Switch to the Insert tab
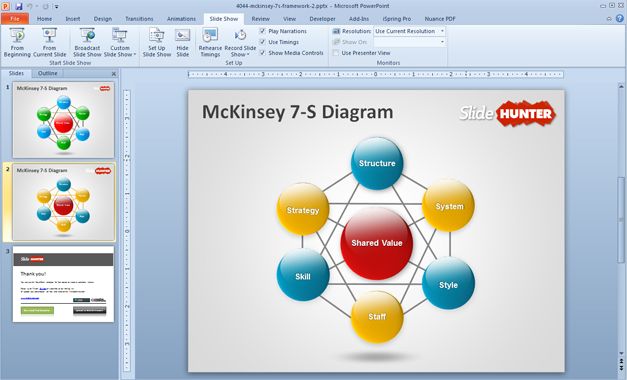 [x=73, y=19]
